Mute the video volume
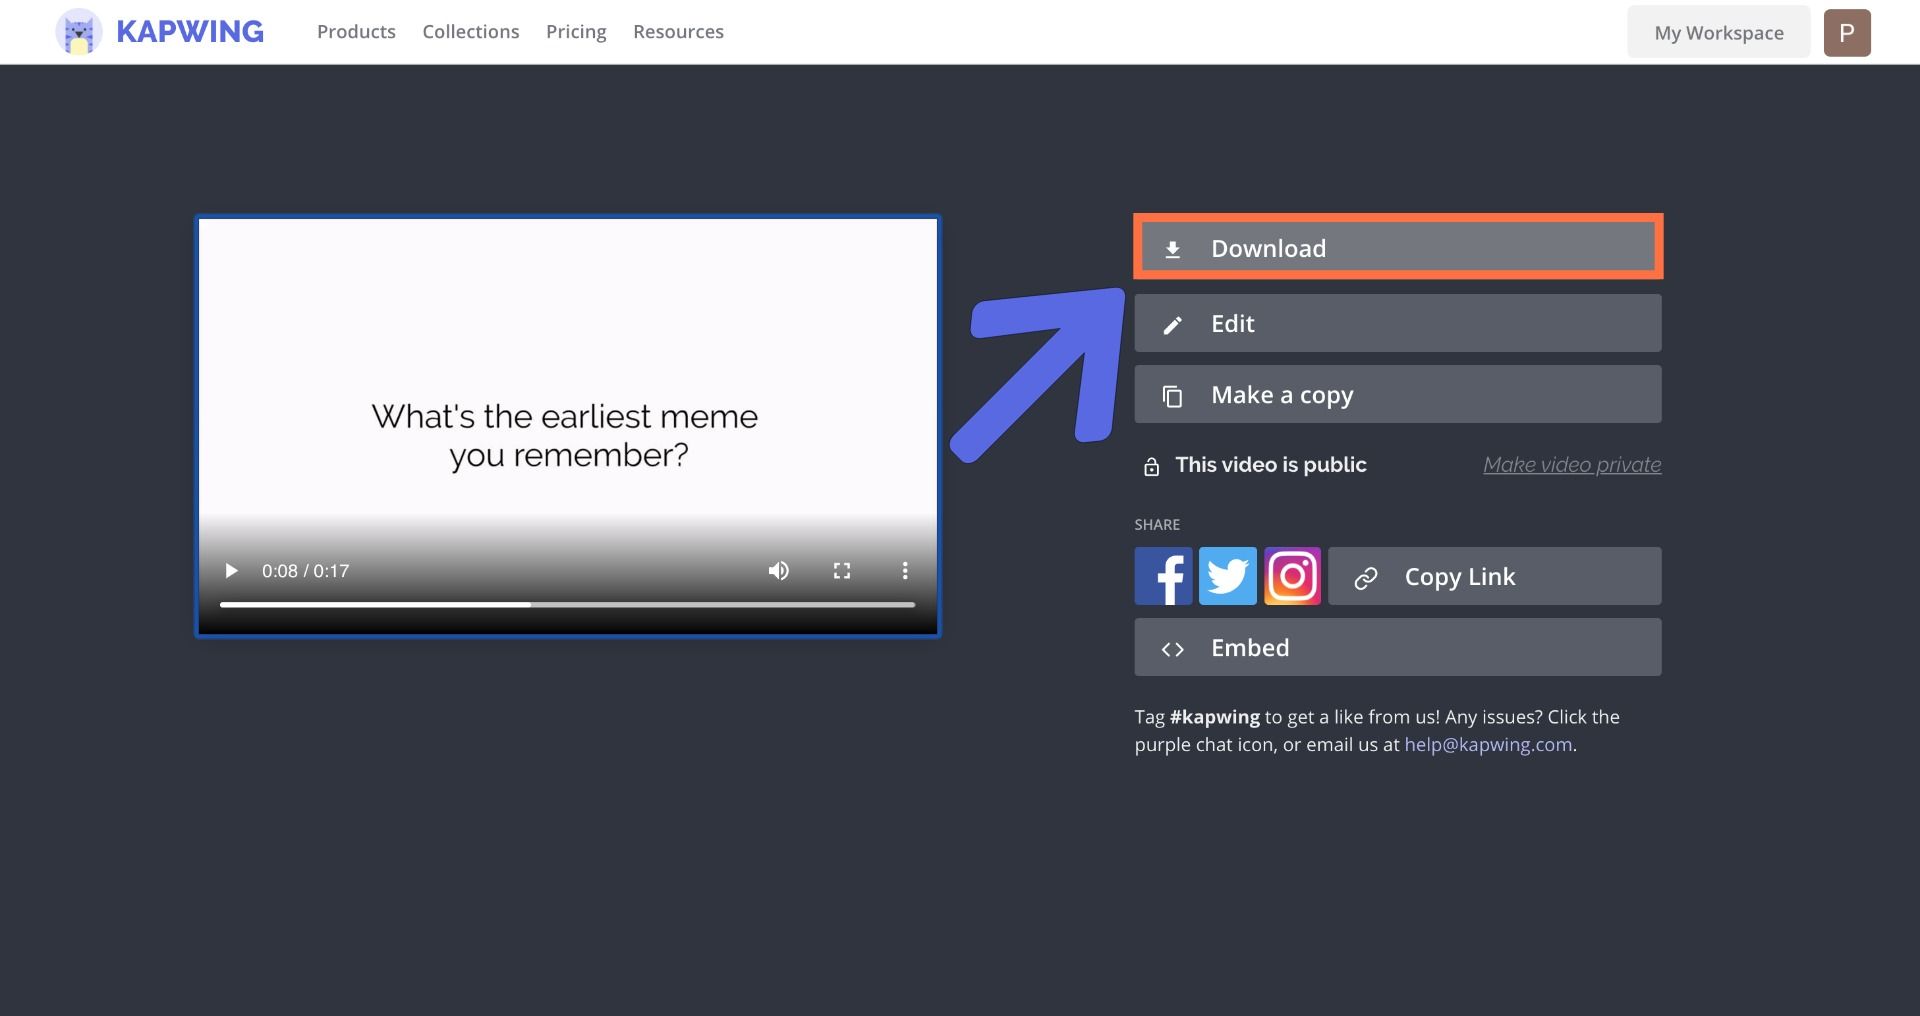This screenshot has width=1920, height=1016. (778, 571)
